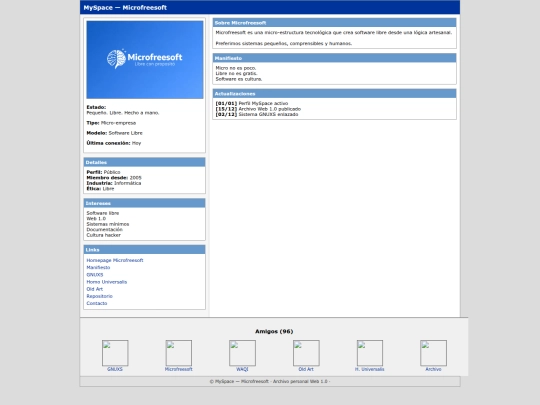540x405 pixels.
Task: Click Old Art friend name link
Action: [306, 369]
